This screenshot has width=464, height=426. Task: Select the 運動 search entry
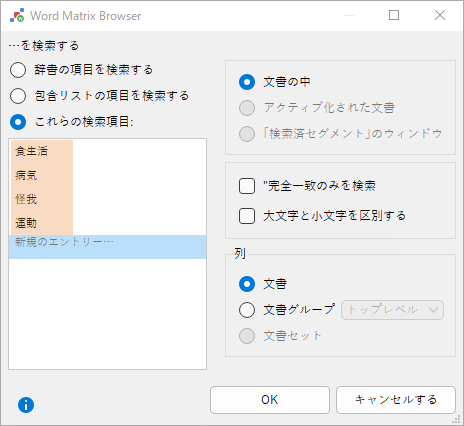point(42,223)
